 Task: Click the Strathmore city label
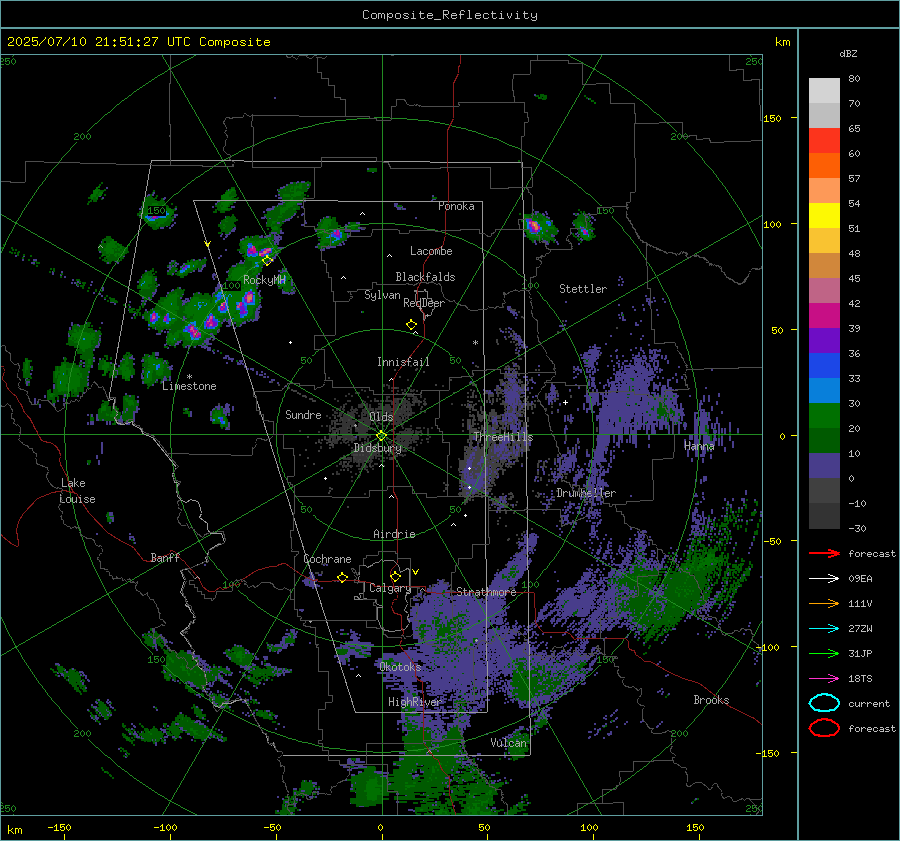[486, 592]
